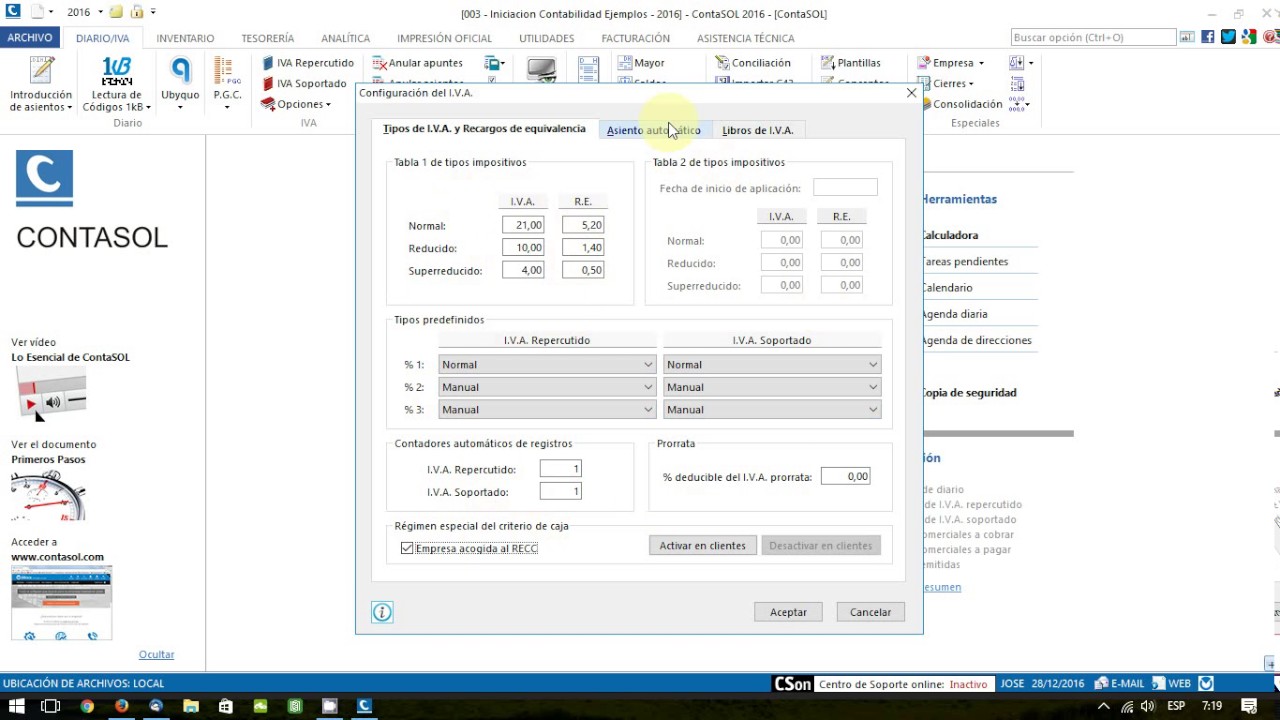
Task: Open the TESORERÍA ribbon tab
Action: coord(268,38)
